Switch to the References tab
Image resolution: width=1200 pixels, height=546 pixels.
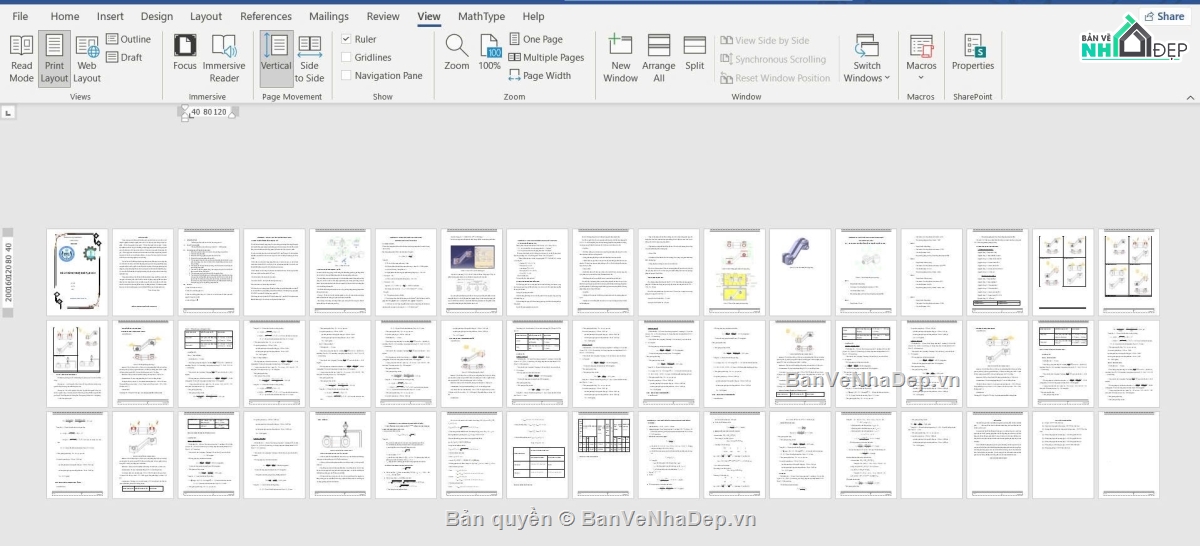pyautogui.click(x=266, y=16)
